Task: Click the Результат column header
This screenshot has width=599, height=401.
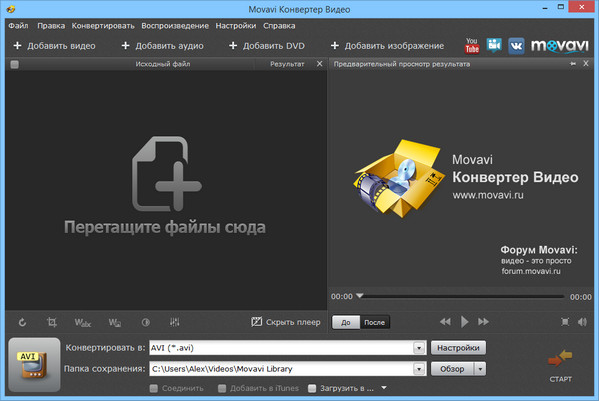Action: pos(287,64)
